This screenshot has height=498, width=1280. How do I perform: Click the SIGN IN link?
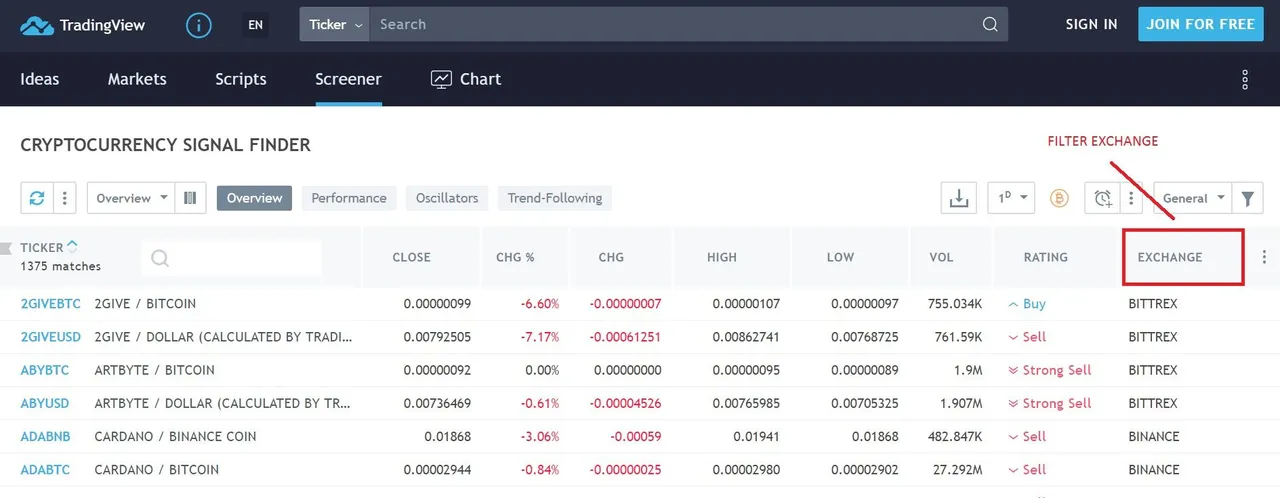(x=1092, y=25)
